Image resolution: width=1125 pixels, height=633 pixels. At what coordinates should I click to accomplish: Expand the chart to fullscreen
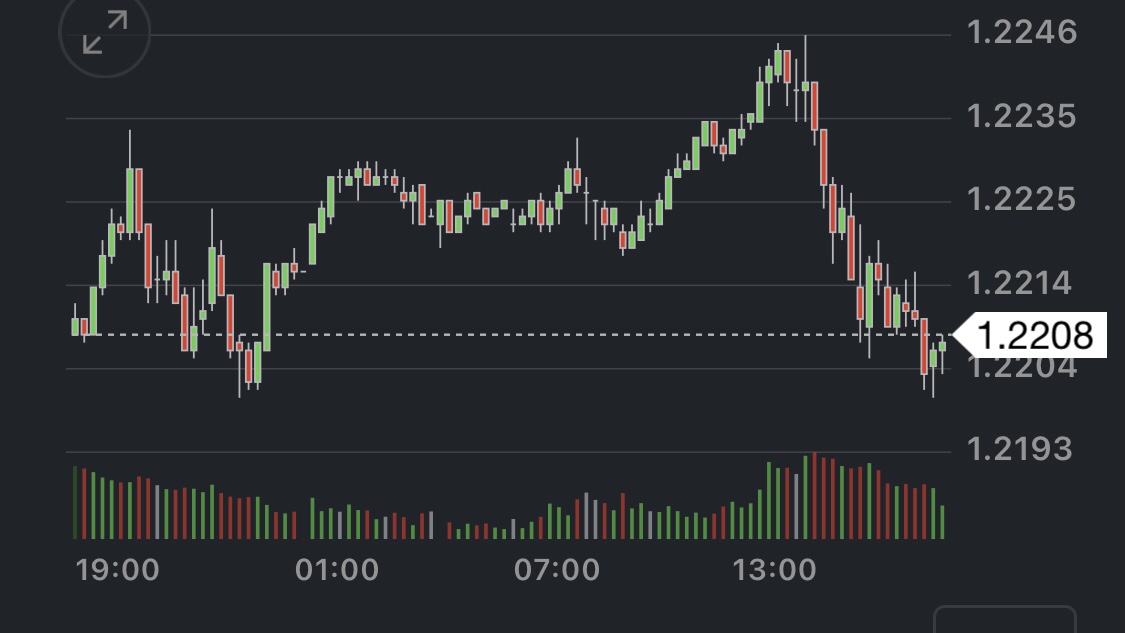104,33
